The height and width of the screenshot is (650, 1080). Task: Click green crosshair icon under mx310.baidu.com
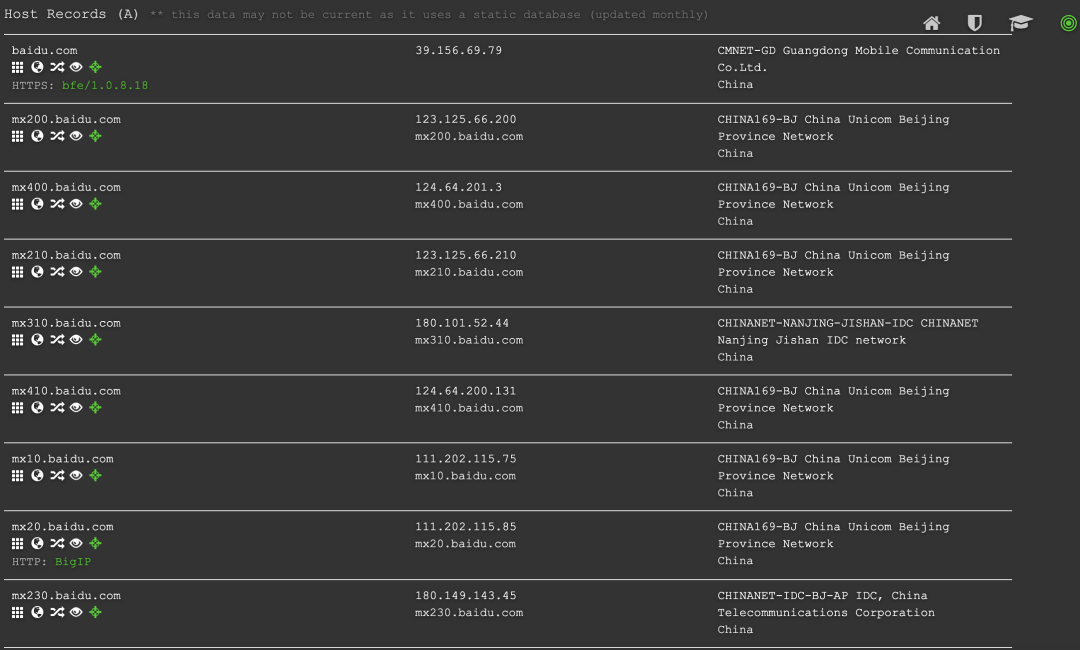pos(95,339)
